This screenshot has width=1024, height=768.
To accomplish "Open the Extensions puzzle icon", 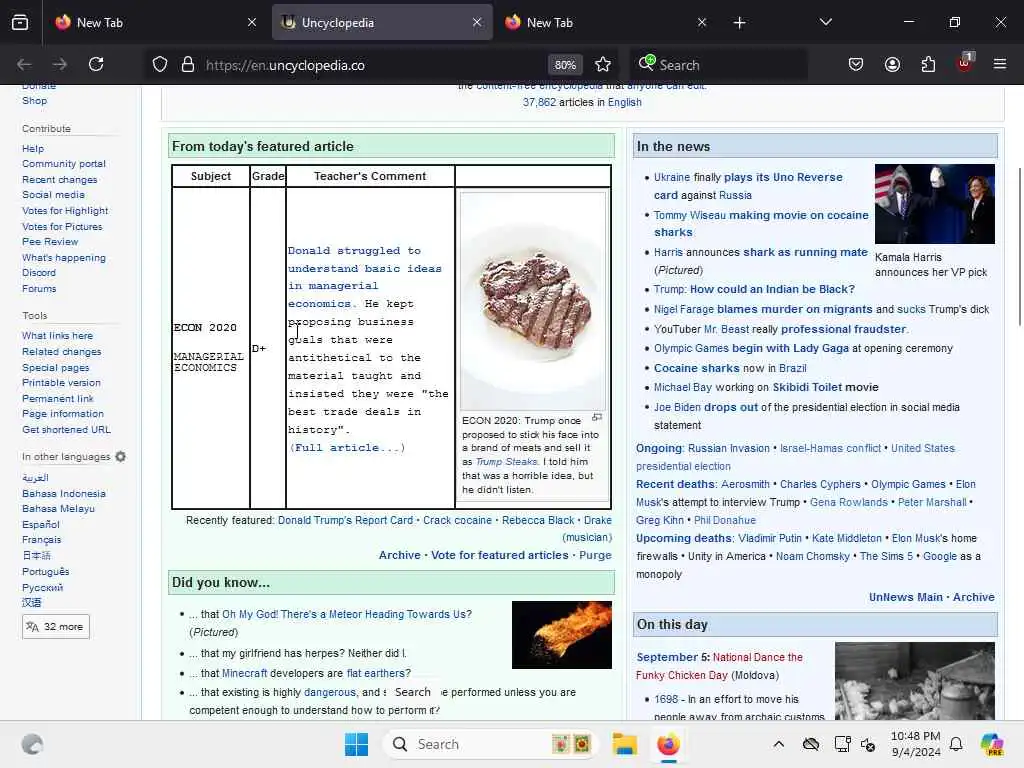I will (928, 64).
